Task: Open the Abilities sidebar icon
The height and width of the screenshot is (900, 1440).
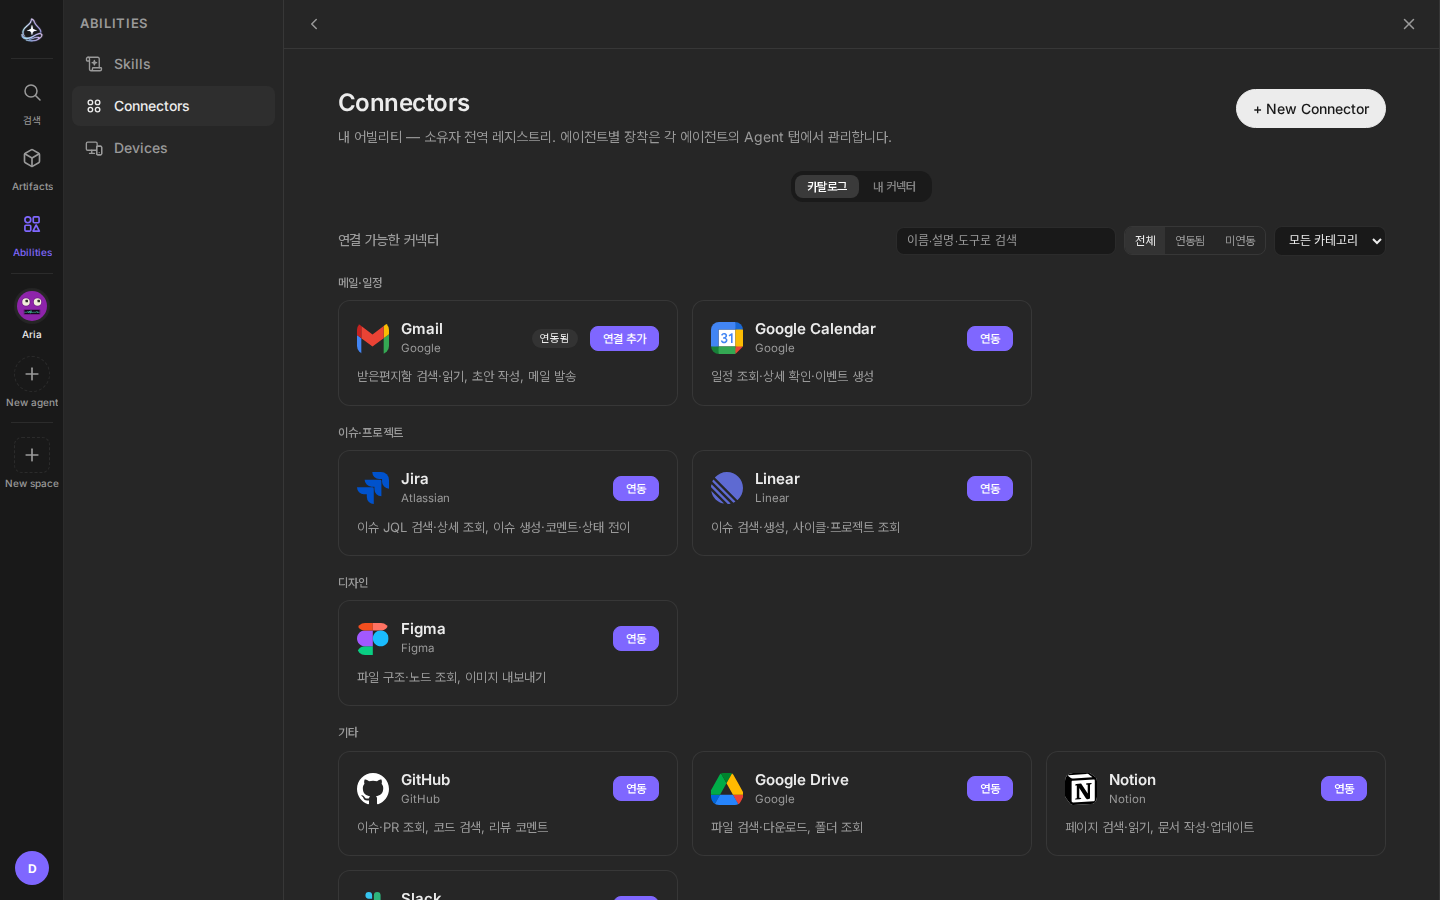Action: (x=32, y=224)
